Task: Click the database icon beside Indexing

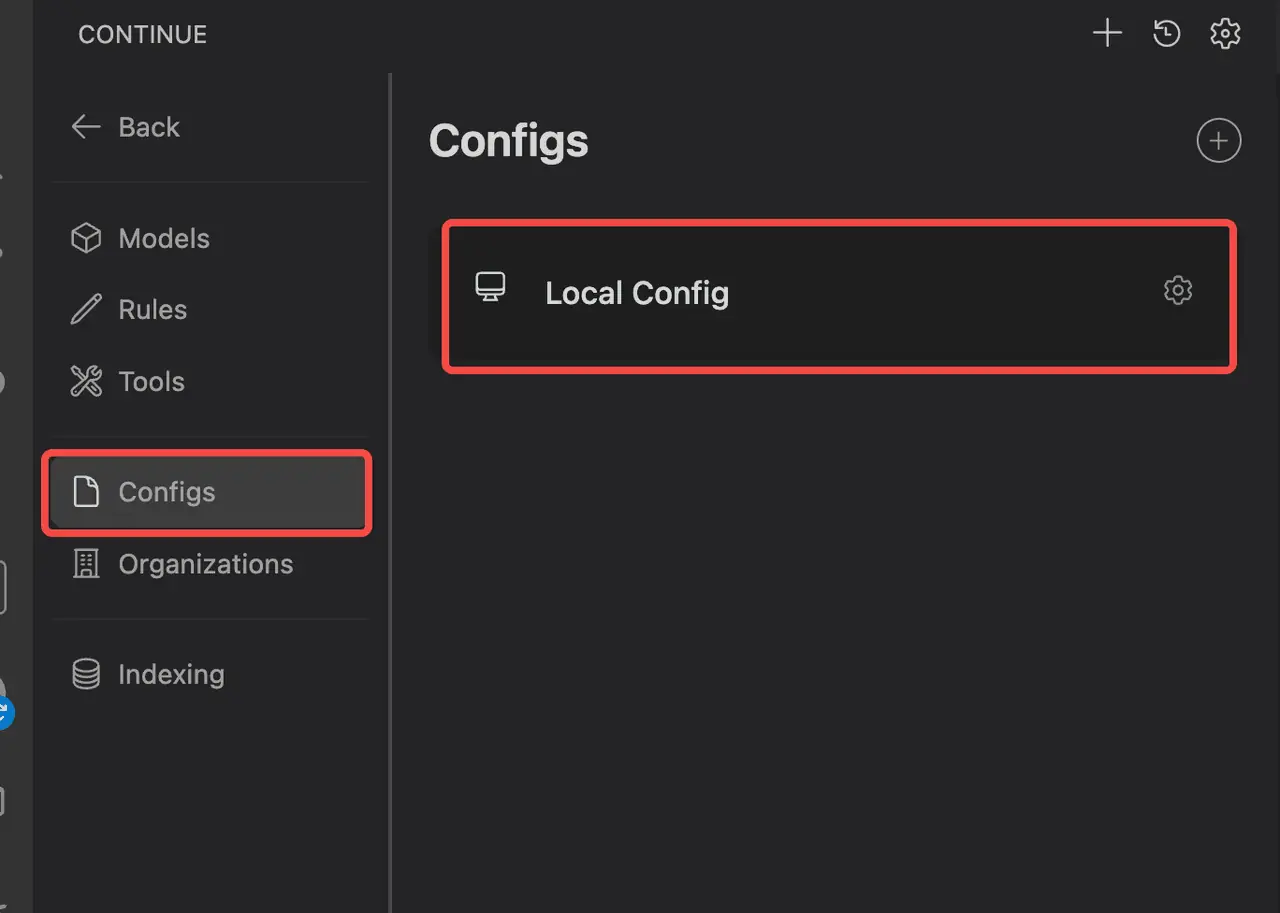Action: click(x=86, y=674)
